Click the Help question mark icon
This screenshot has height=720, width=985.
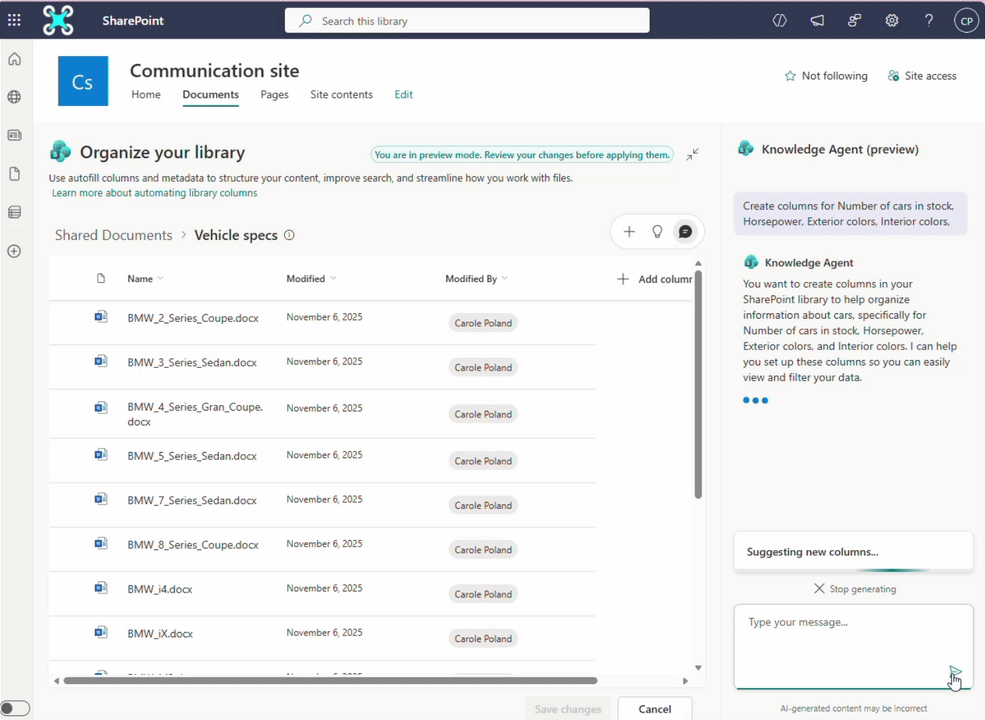pos(928,20)
